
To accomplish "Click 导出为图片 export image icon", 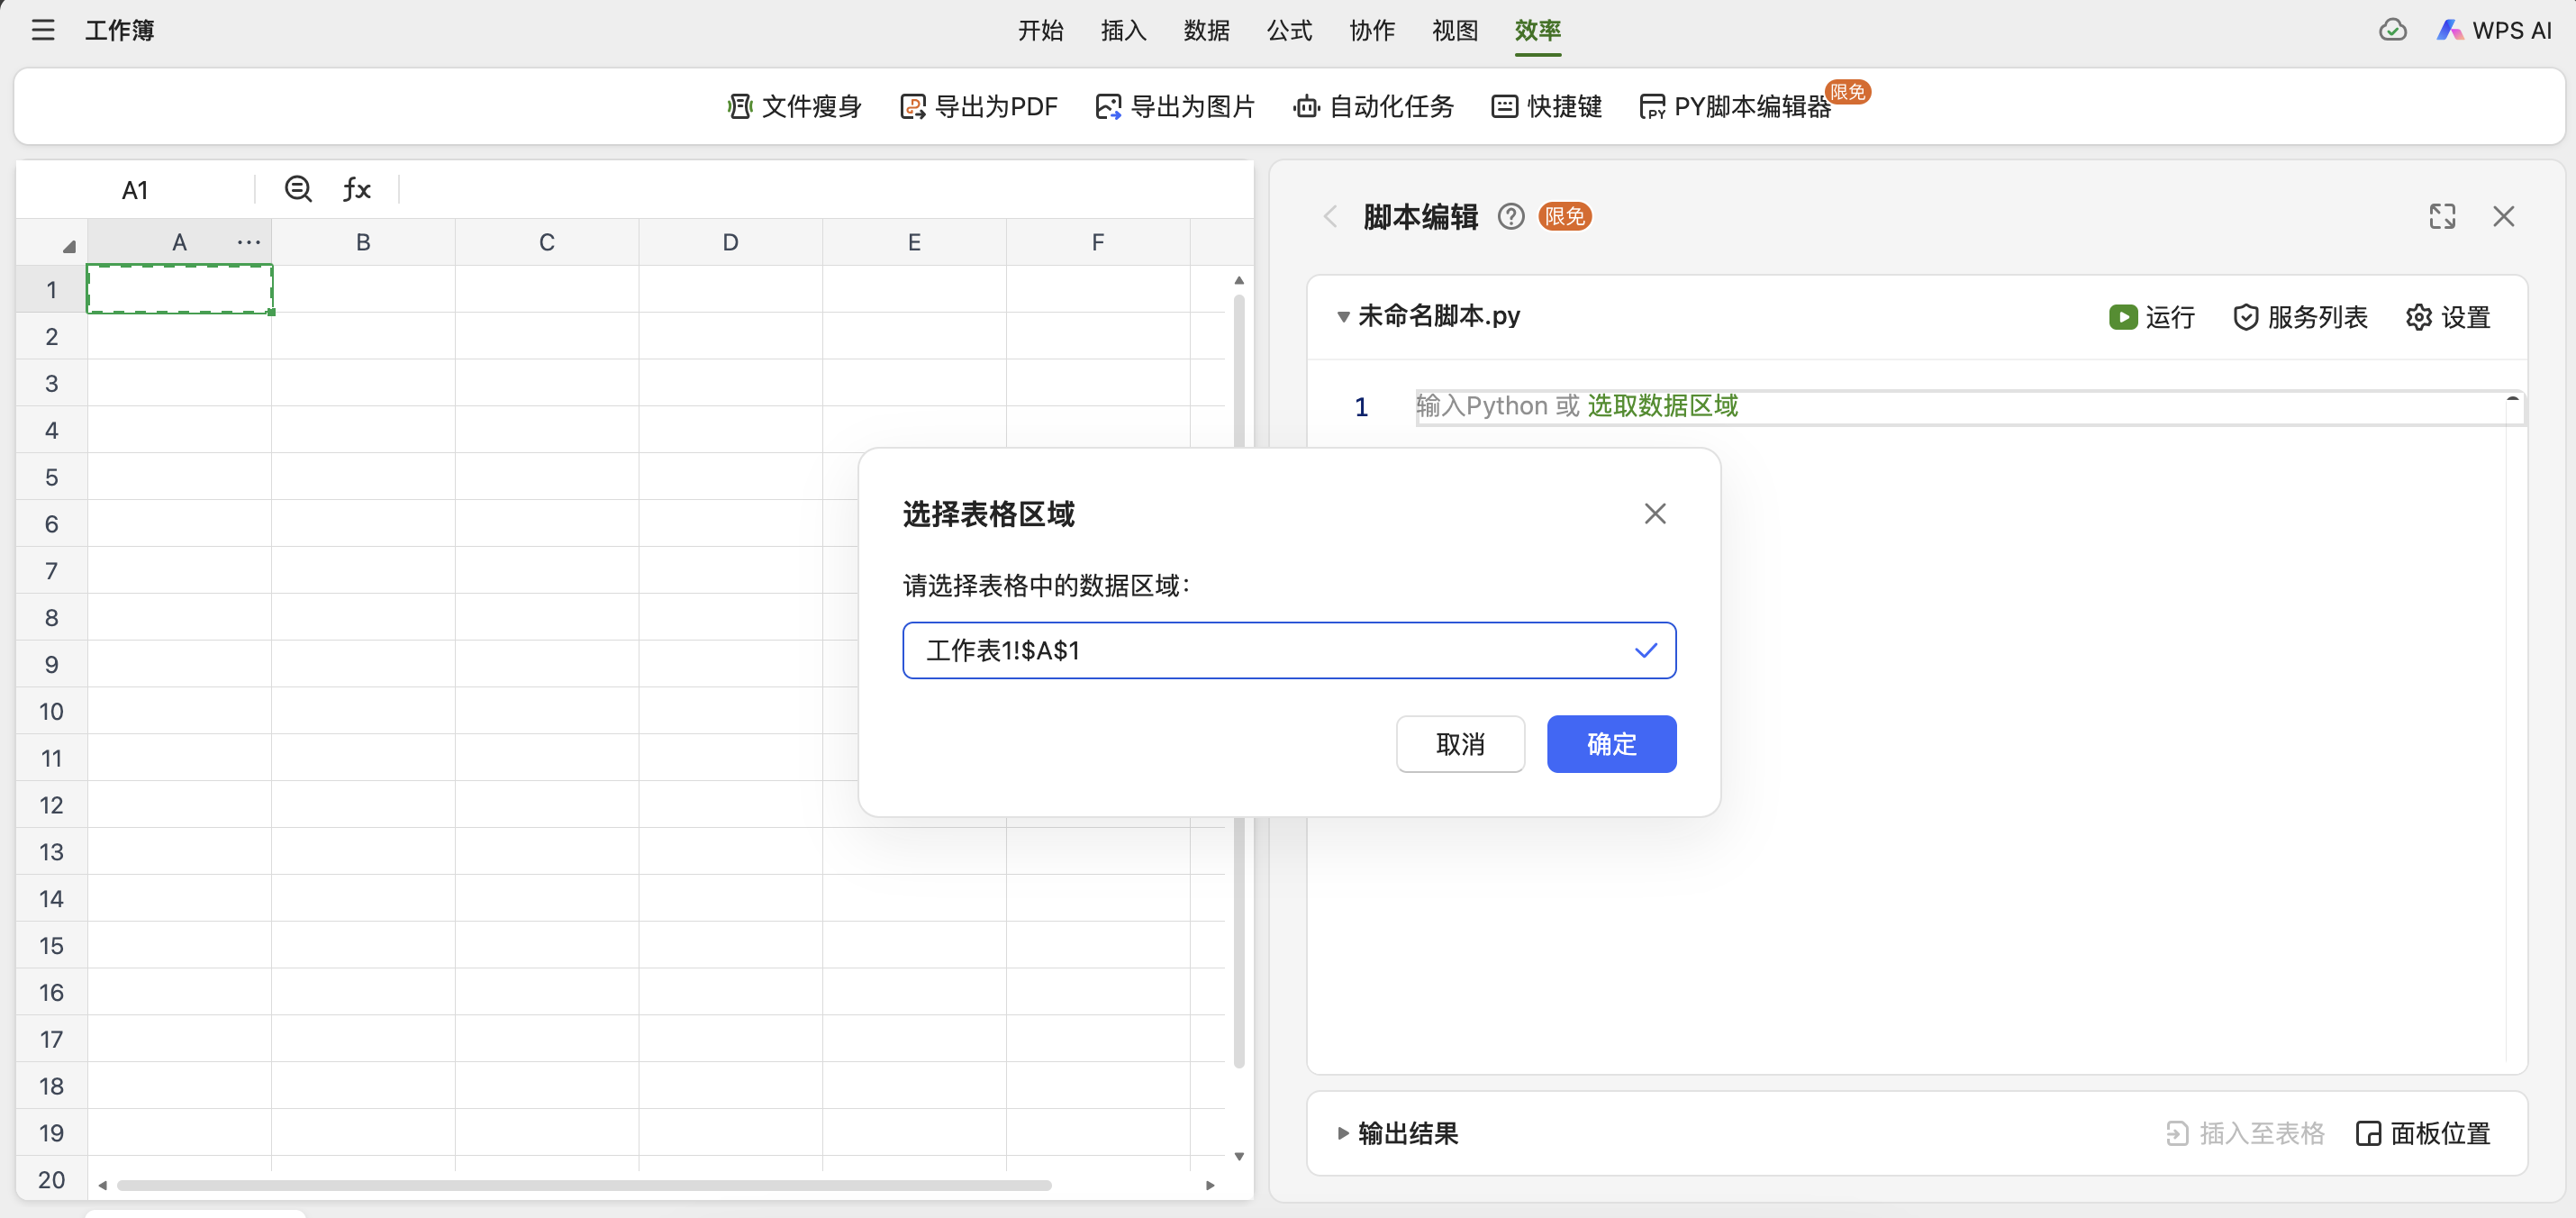I will (1108, 106).
